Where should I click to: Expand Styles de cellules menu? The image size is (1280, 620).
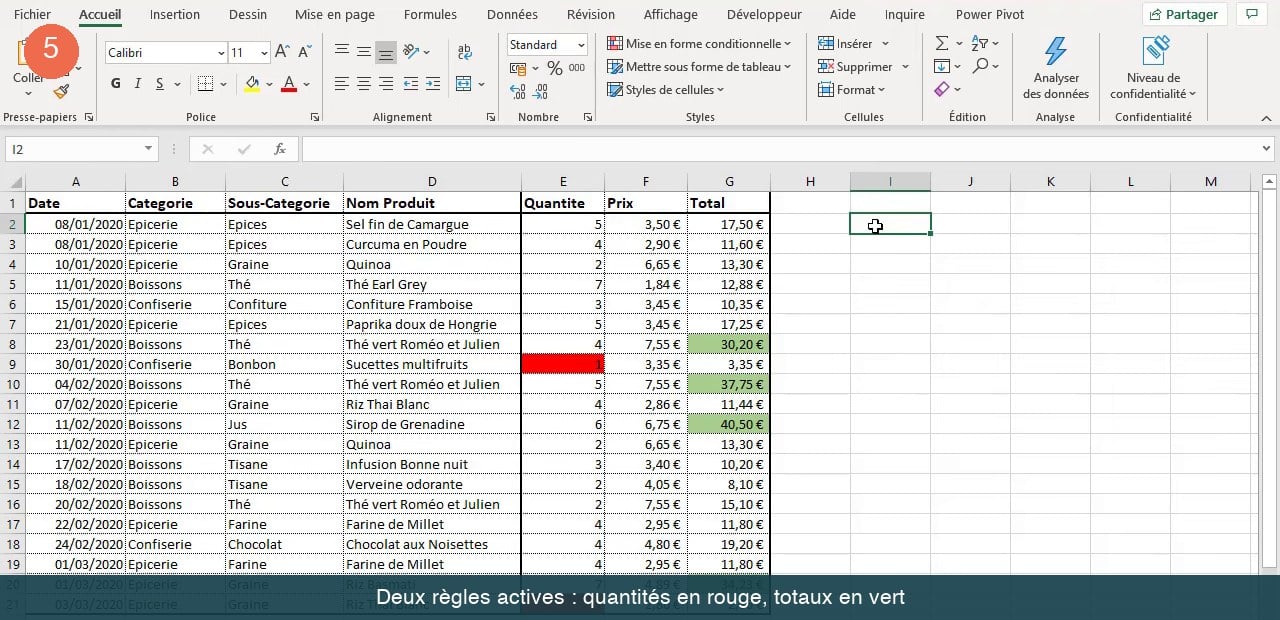click(666, 90)
